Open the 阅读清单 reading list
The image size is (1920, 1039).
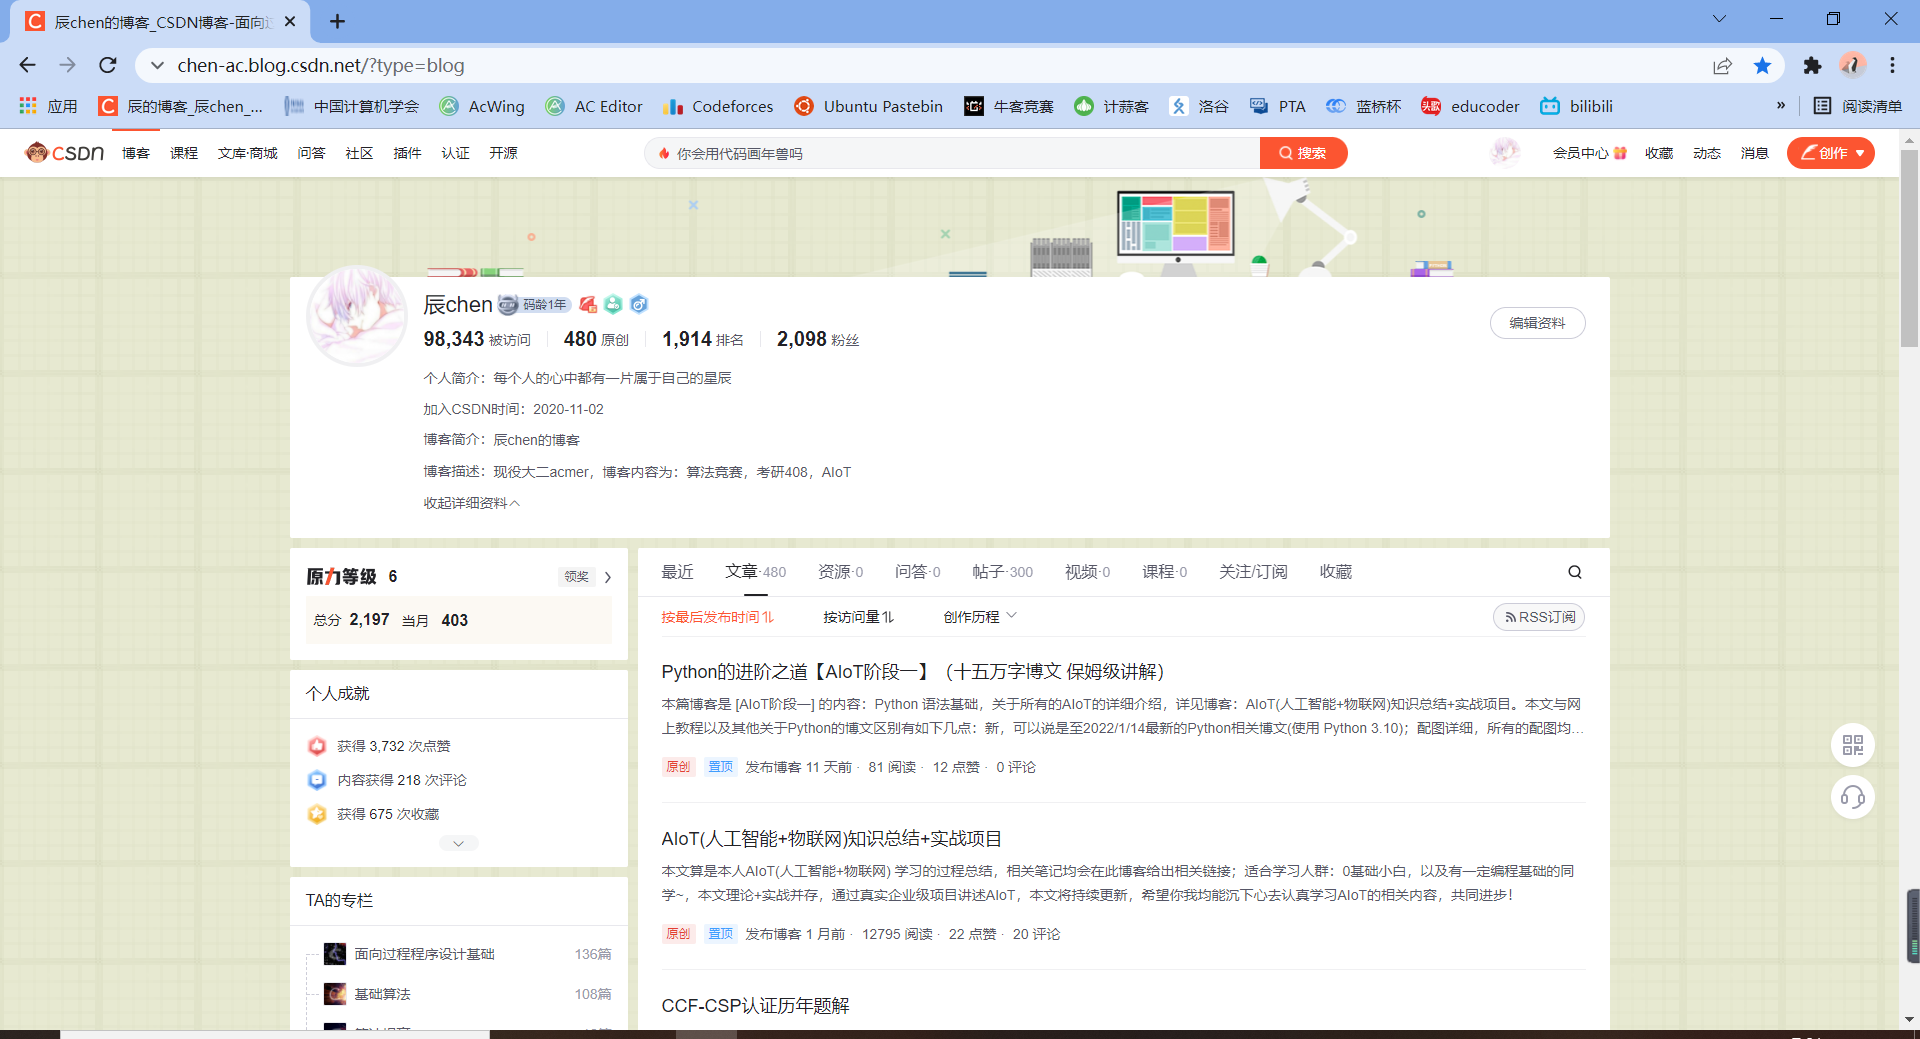tap(1858, 106)
